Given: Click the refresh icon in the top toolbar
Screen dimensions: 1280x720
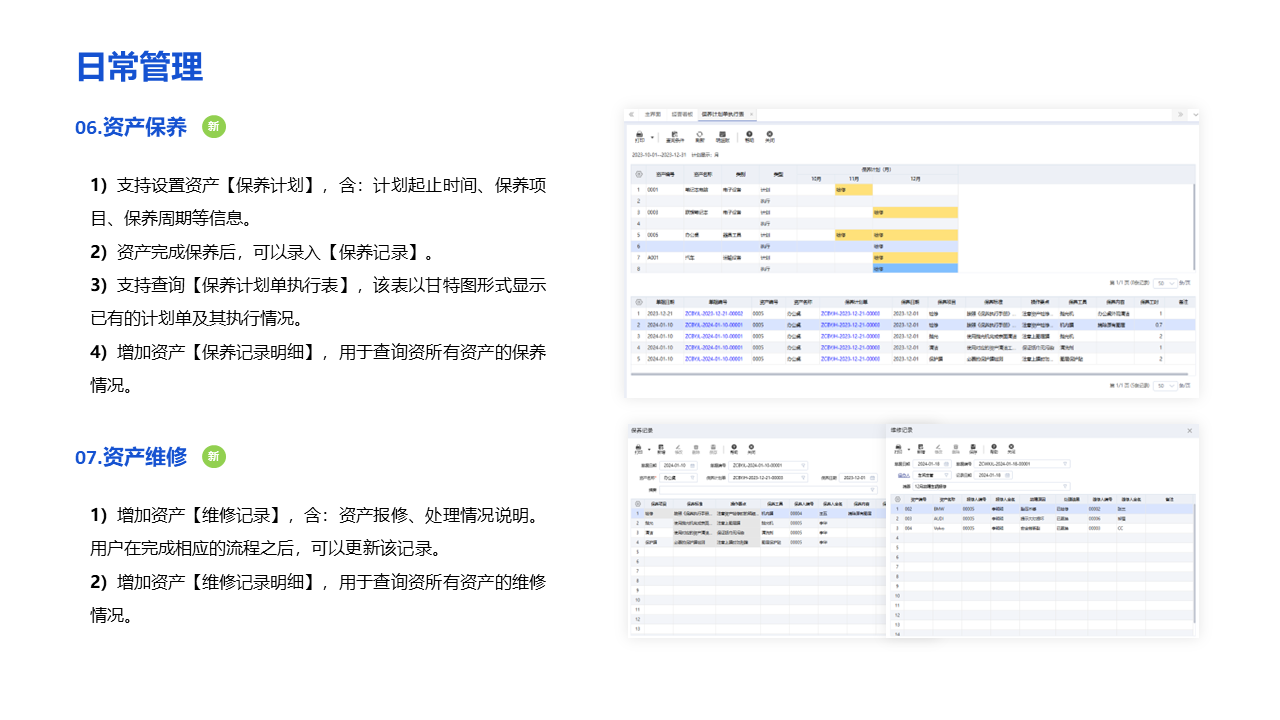Looking at the screenshot, I should pyautogui.click(x=700, y=136).
